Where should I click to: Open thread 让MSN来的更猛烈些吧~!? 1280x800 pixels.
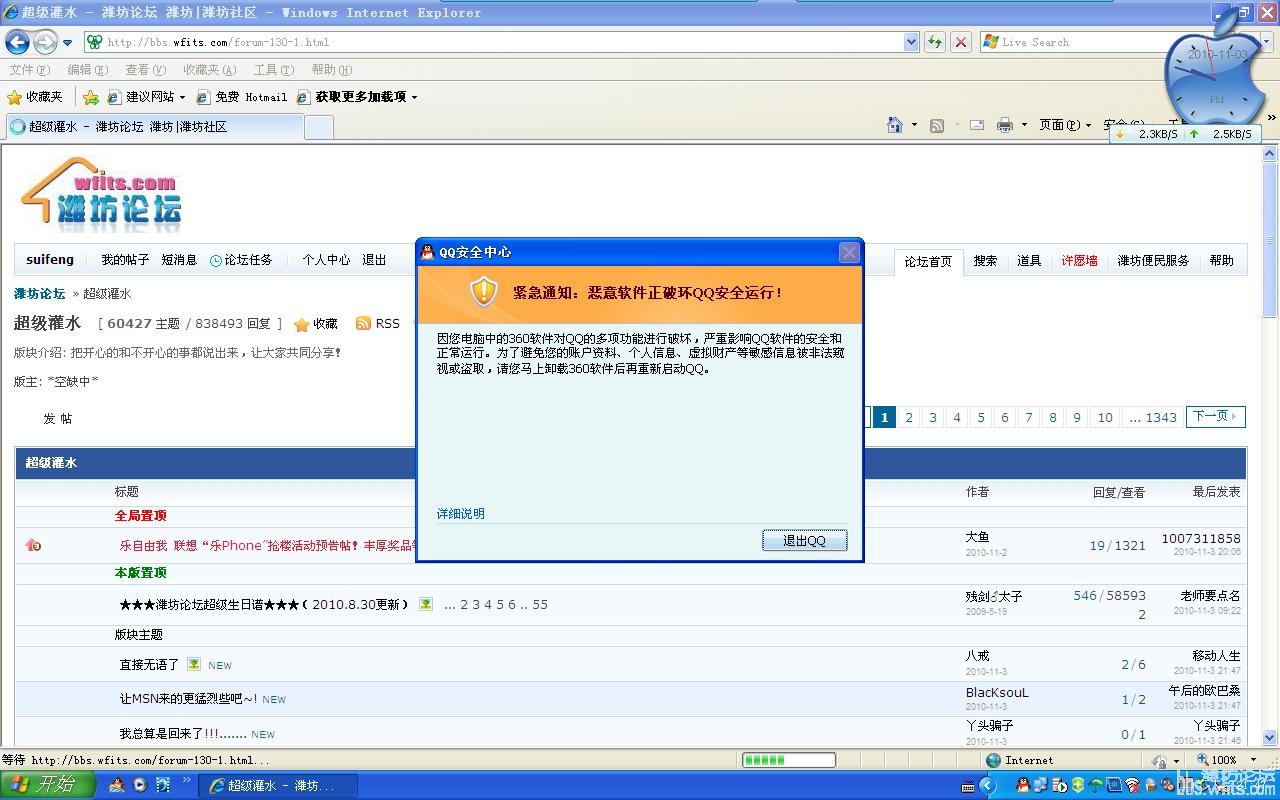click(188, 699)
